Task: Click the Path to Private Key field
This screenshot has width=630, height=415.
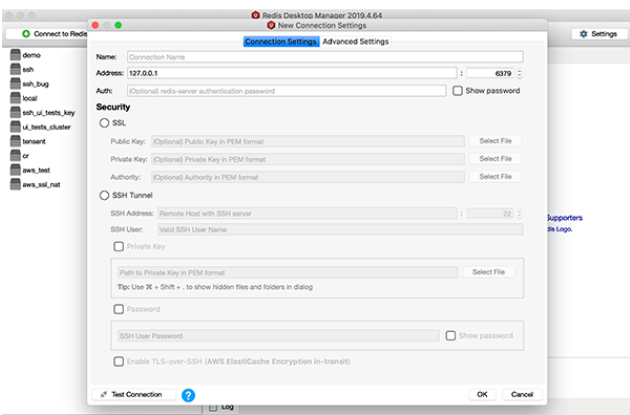Action: [288, 272]
